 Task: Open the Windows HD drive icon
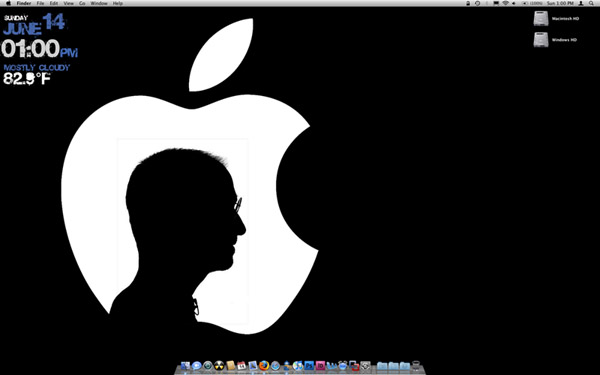pos(541,39)
